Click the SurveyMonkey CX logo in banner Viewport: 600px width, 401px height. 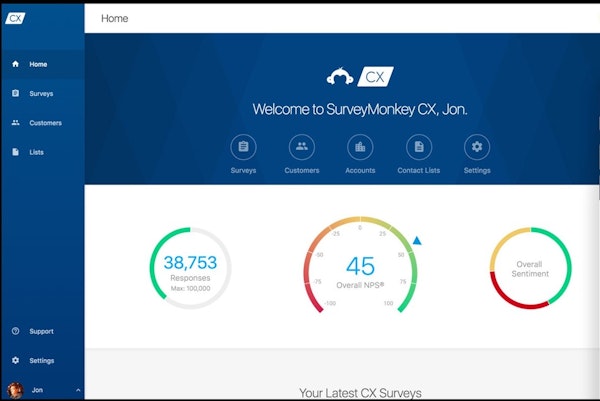pyautogui.click(x=360, y=76)
